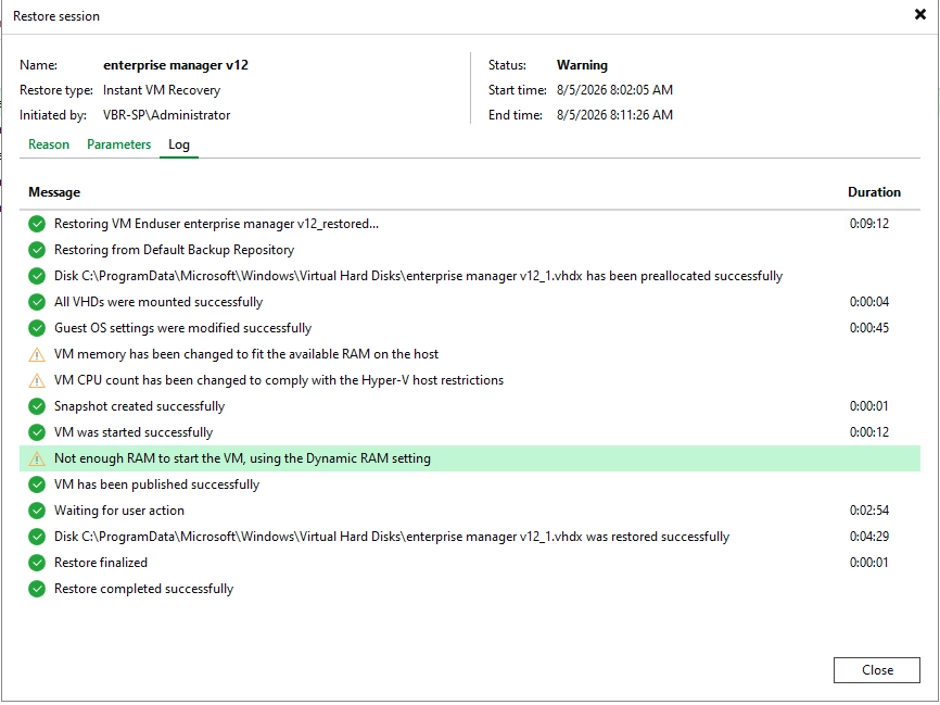Select log row 'Waiting for user action'
Screen dimensions: 940x705
click(x=470, y=511)
